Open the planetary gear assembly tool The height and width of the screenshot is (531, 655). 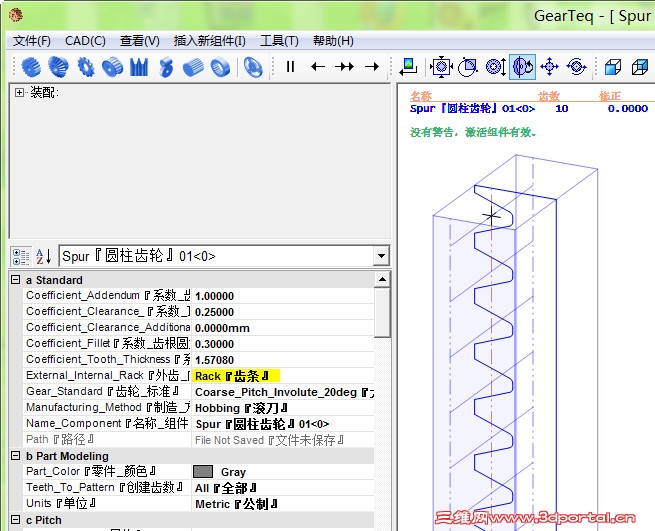pos(253,67)
